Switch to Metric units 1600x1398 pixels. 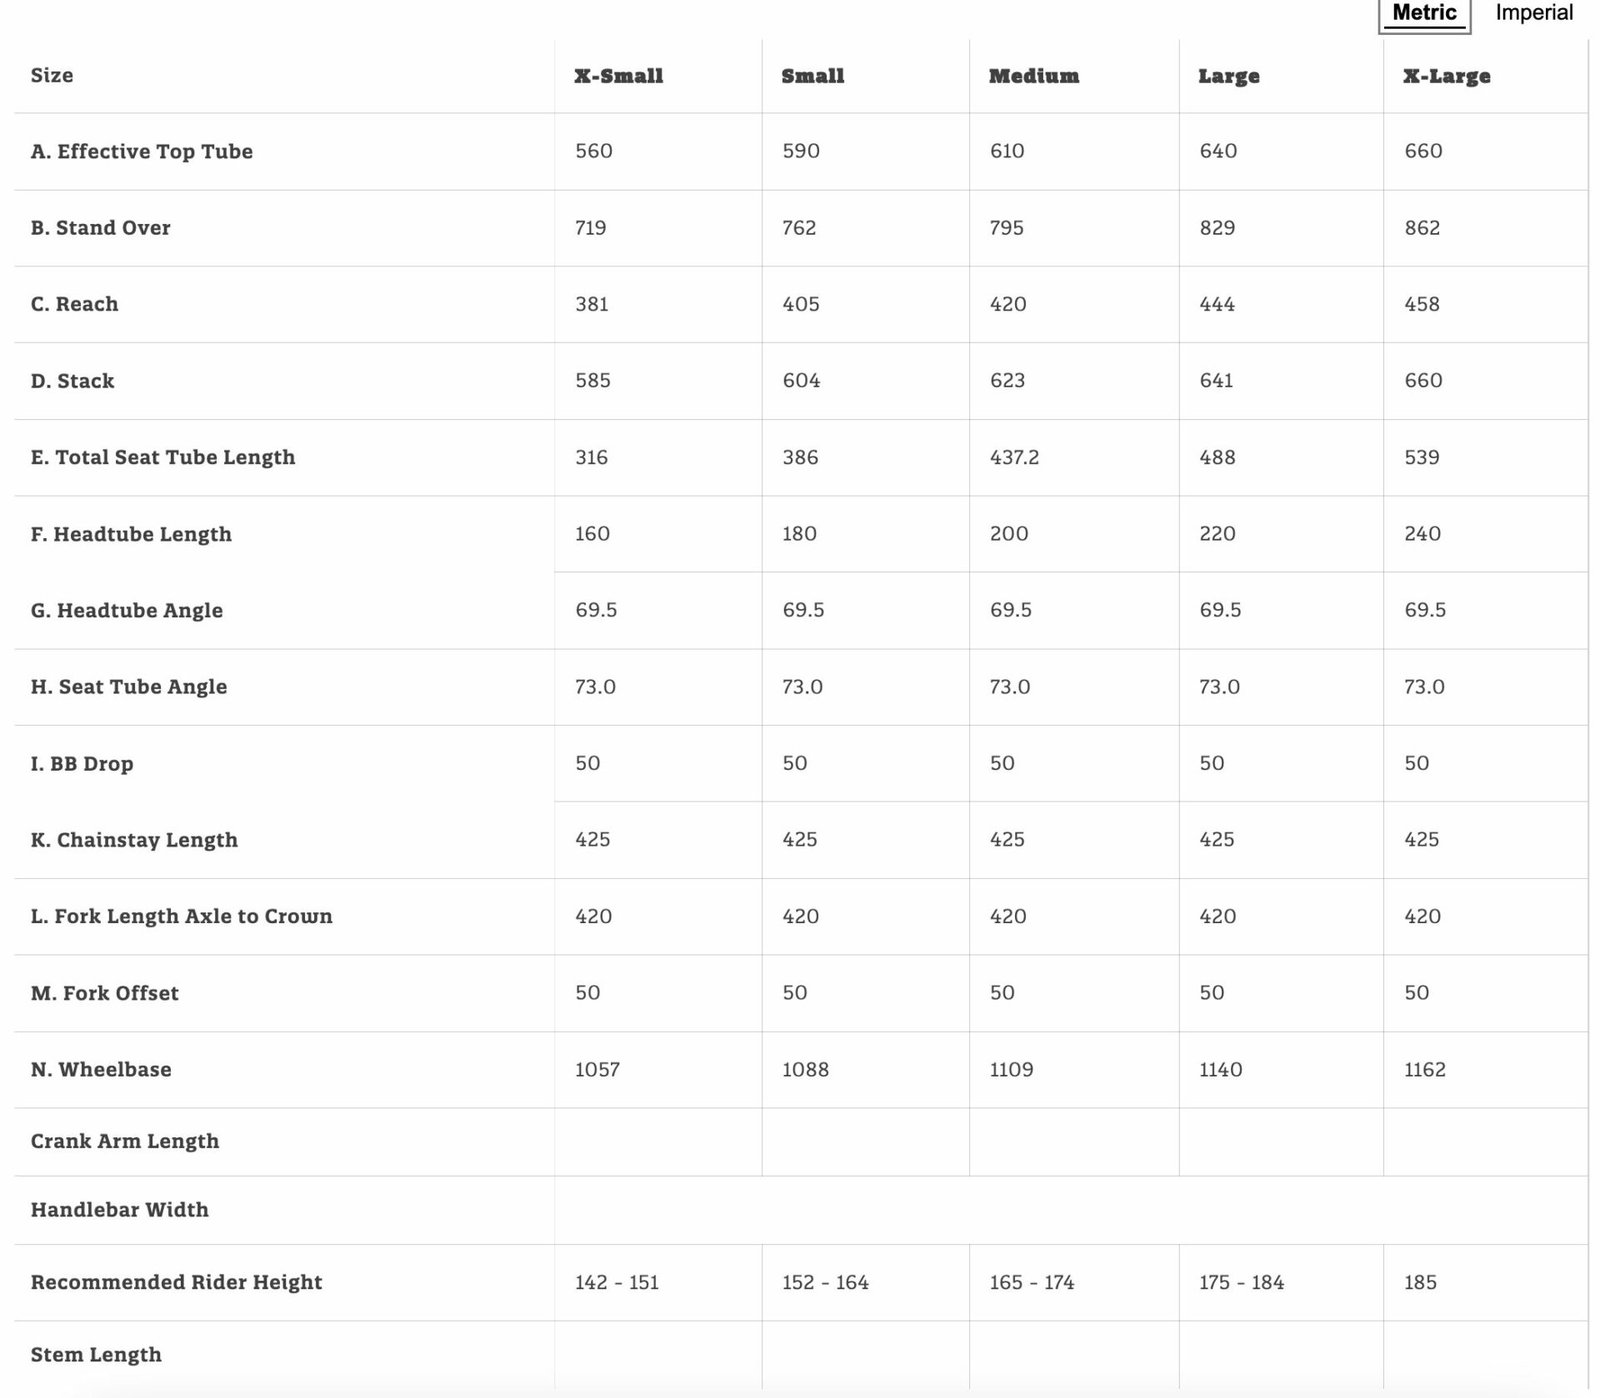(1424, 13)
